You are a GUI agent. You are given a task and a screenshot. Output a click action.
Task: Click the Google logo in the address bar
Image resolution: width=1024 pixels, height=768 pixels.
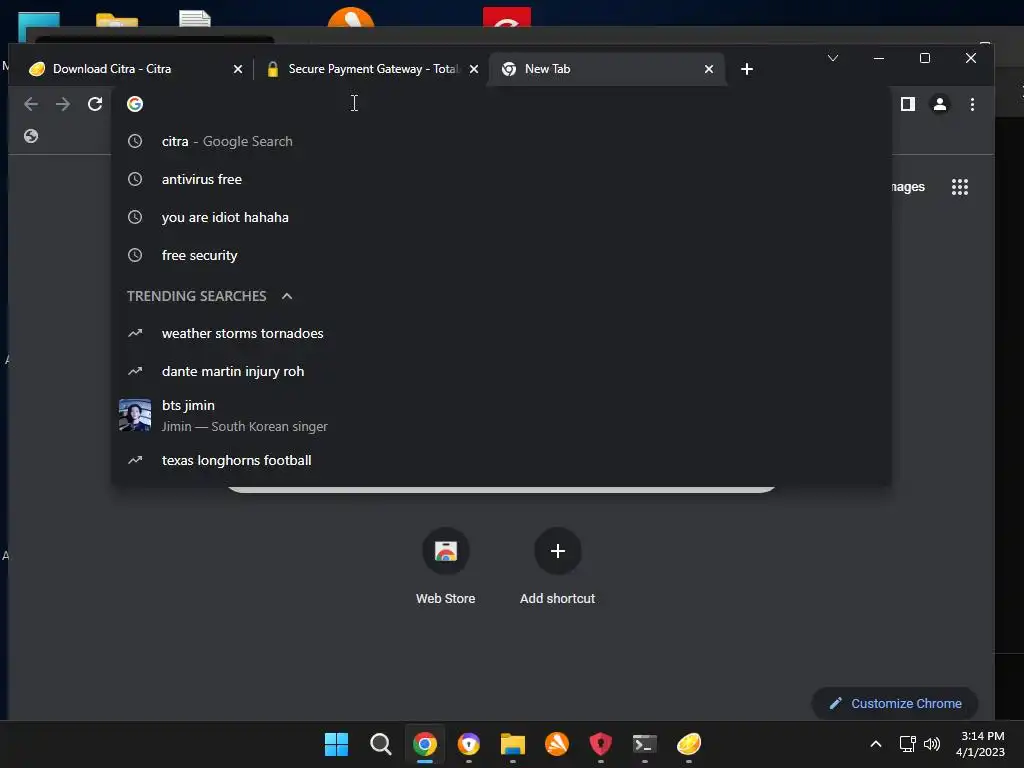[x=135, y=104]
